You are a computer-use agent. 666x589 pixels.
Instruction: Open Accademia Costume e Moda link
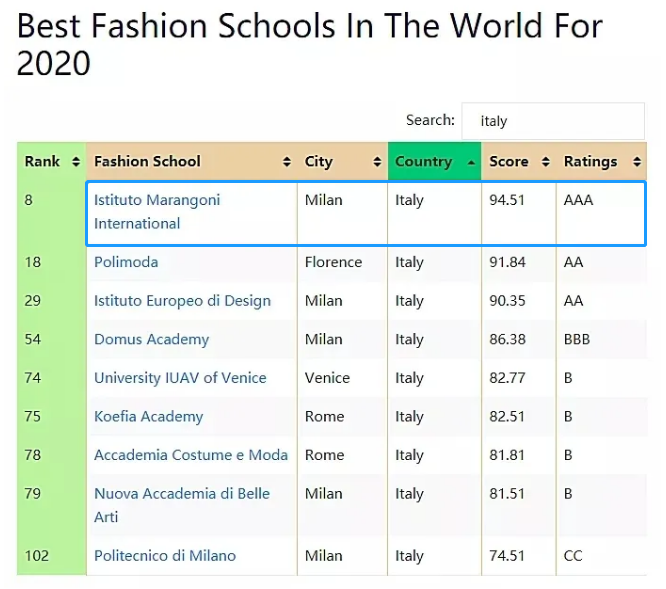[x=191, y=455]
